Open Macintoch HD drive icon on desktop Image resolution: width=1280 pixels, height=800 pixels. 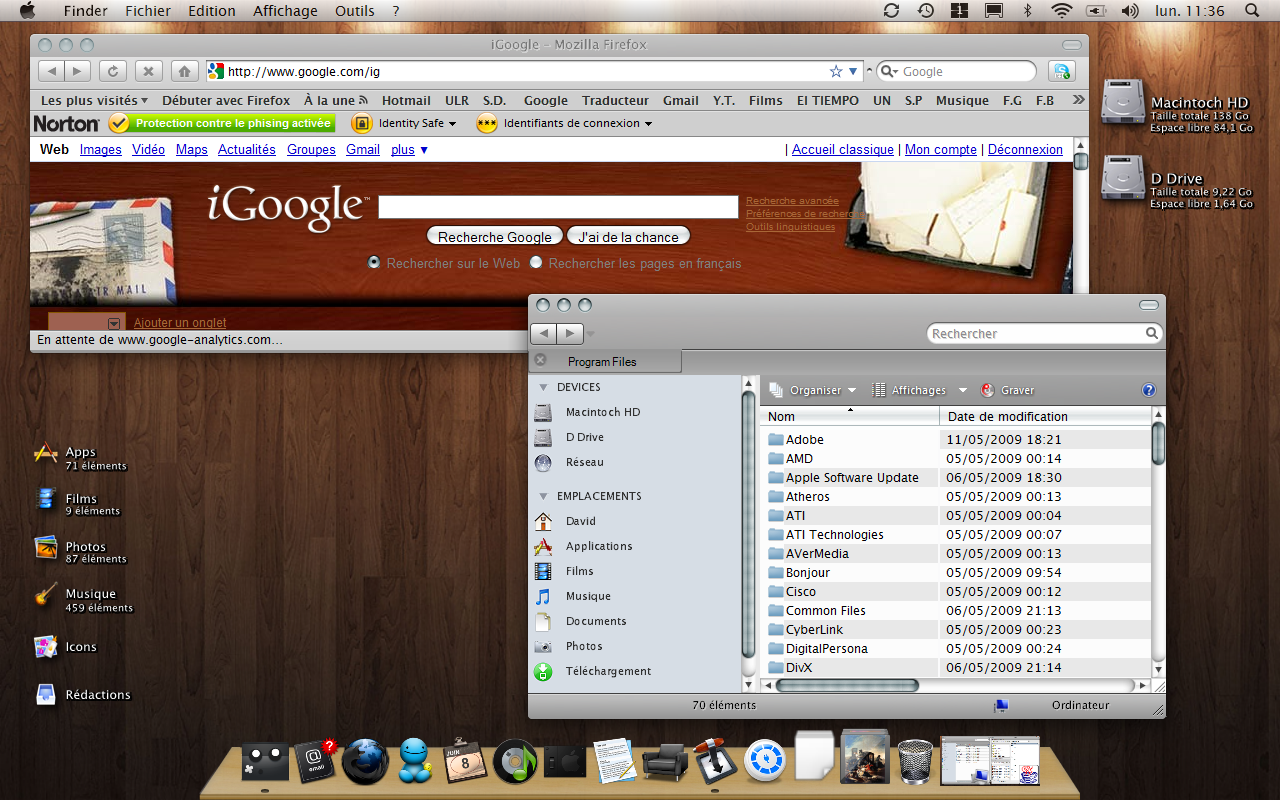[1122, 101]
